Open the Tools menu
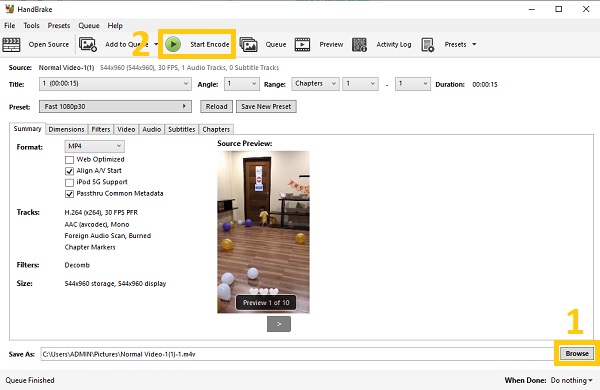 click(x=31, y=26)
